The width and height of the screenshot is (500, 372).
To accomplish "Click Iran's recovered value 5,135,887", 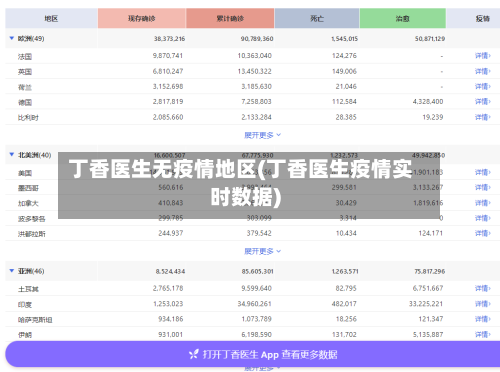I will [428, 334].
